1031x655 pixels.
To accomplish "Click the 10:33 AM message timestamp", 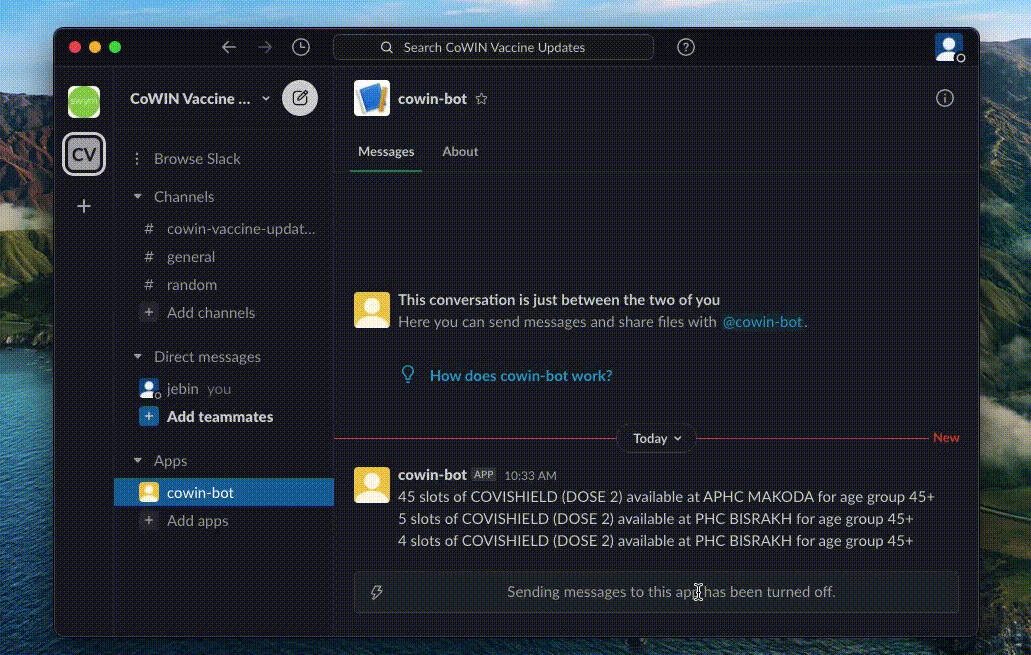I will pos(530,475).
